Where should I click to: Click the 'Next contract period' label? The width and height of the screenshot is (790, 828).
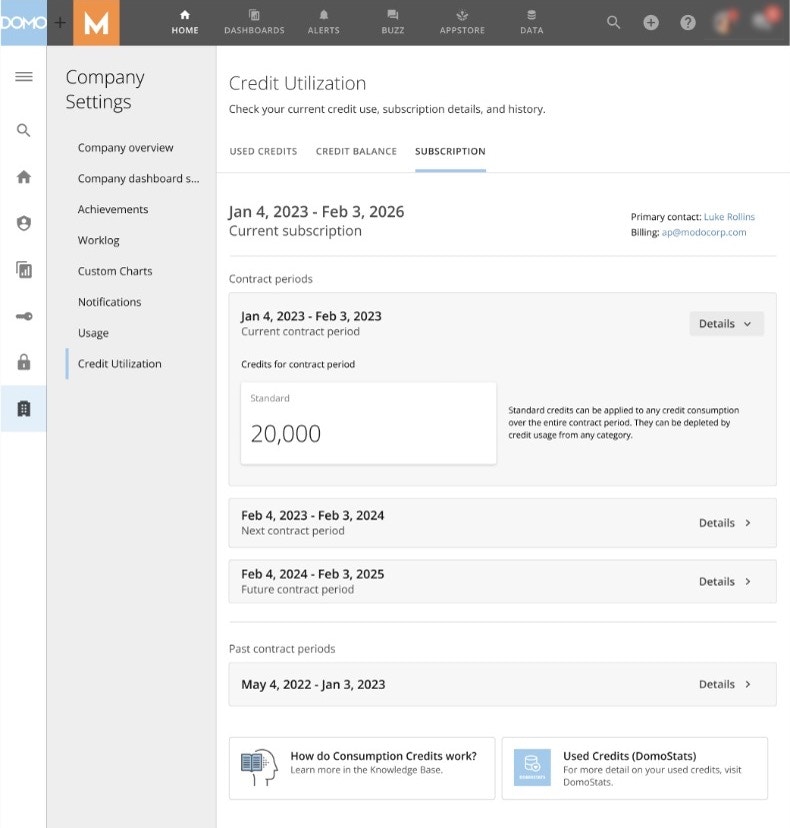tap(293, 531)
